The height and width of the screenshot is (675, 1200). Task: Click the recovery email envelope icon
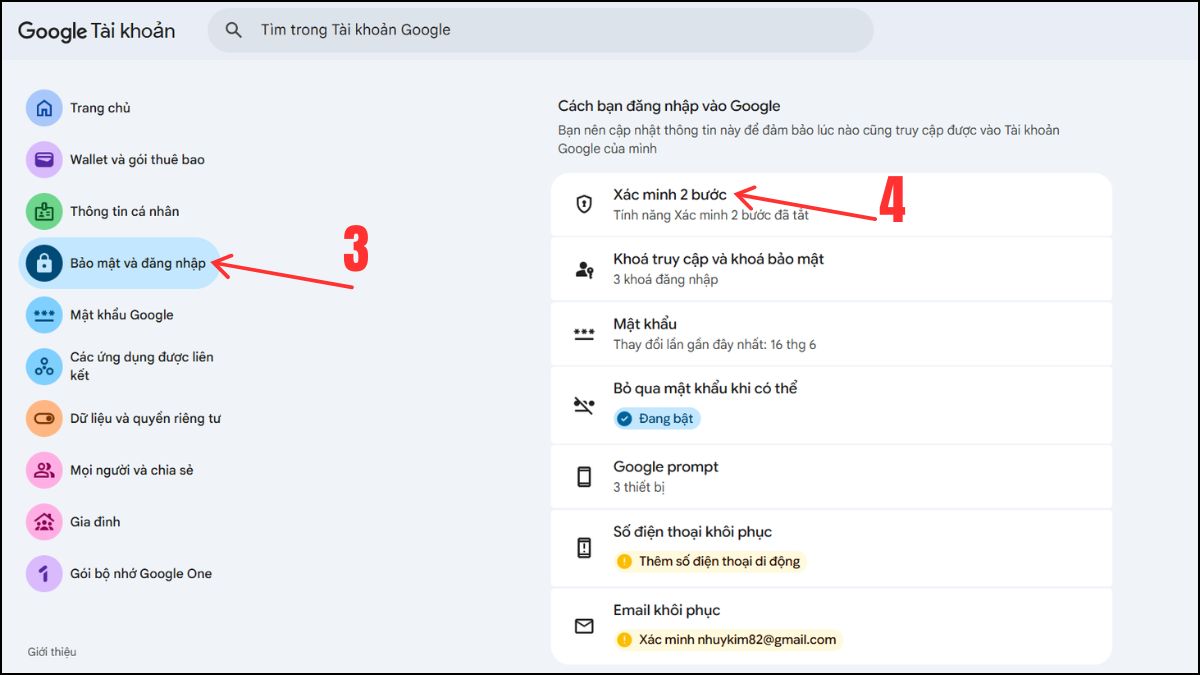point(584,626)
